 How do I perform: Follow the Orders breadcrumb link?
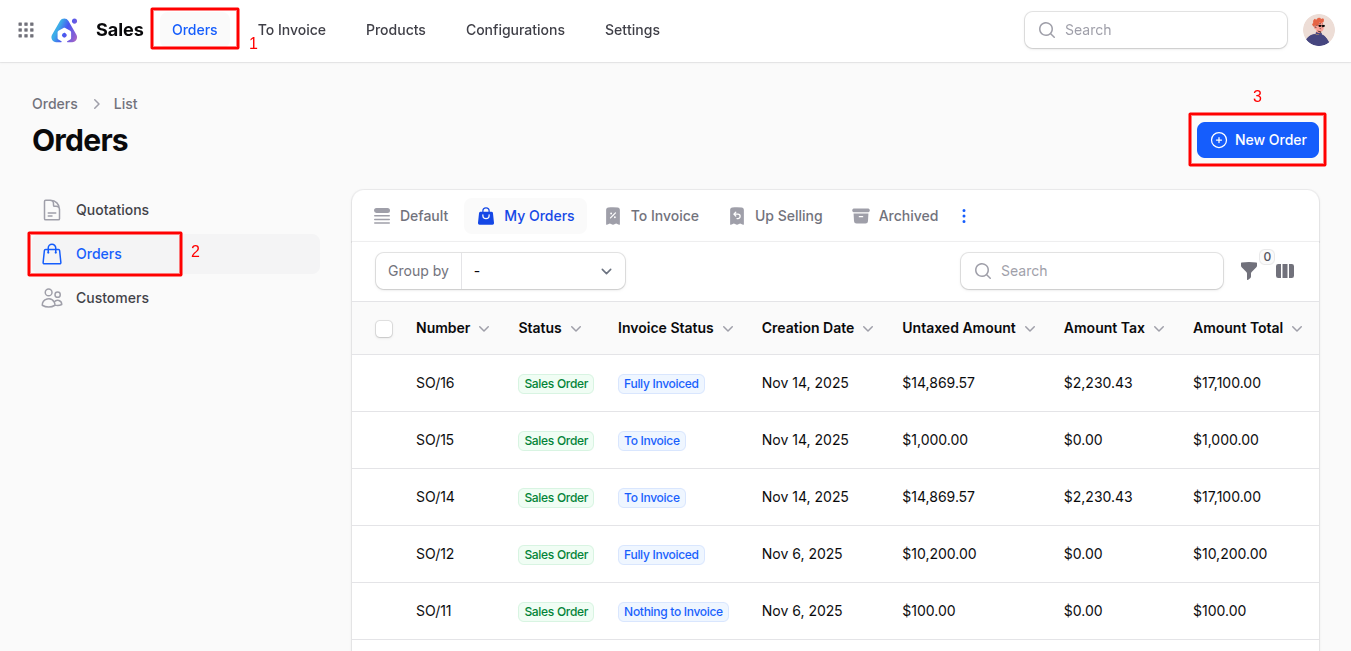tap(55, 104)
